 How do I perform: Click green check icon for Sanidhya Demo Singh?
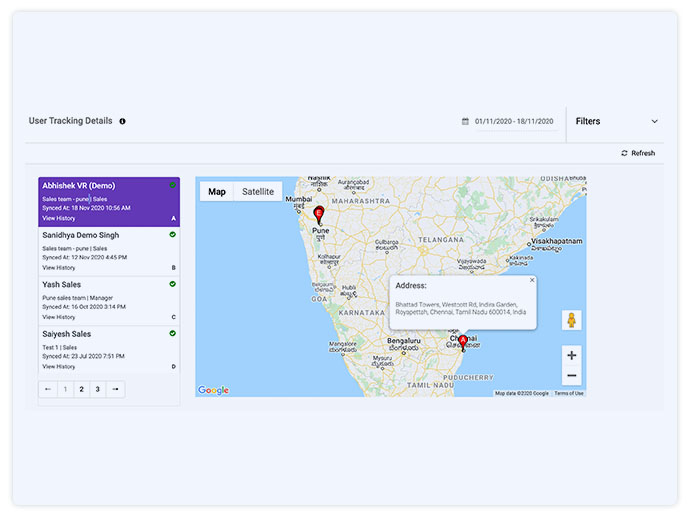[173, 235]
